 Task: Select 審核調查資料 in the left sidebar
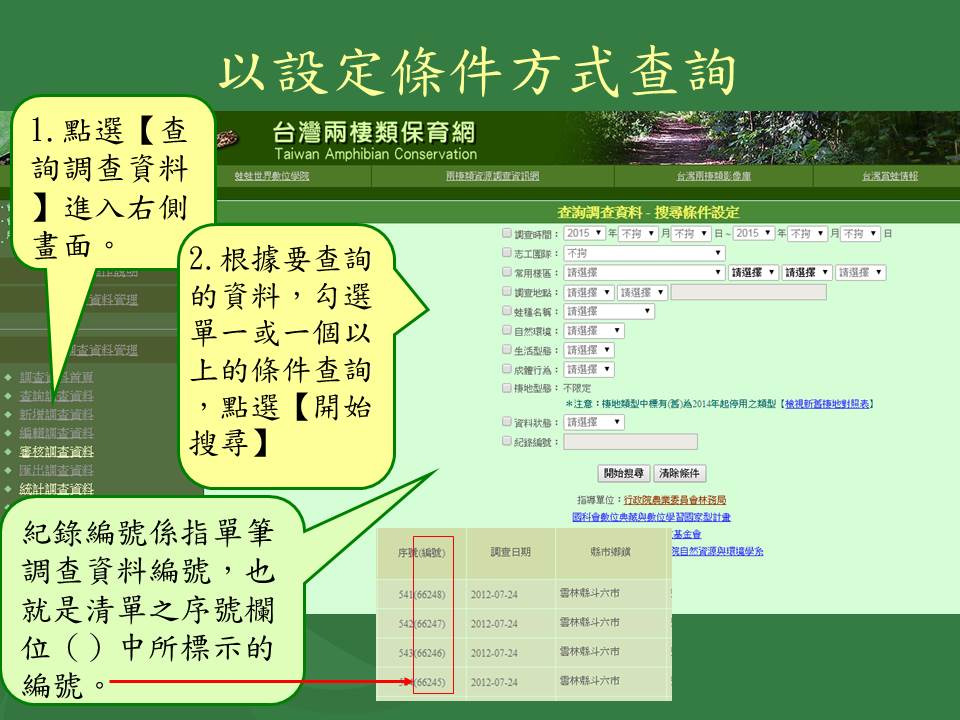[x=56, y=451]
